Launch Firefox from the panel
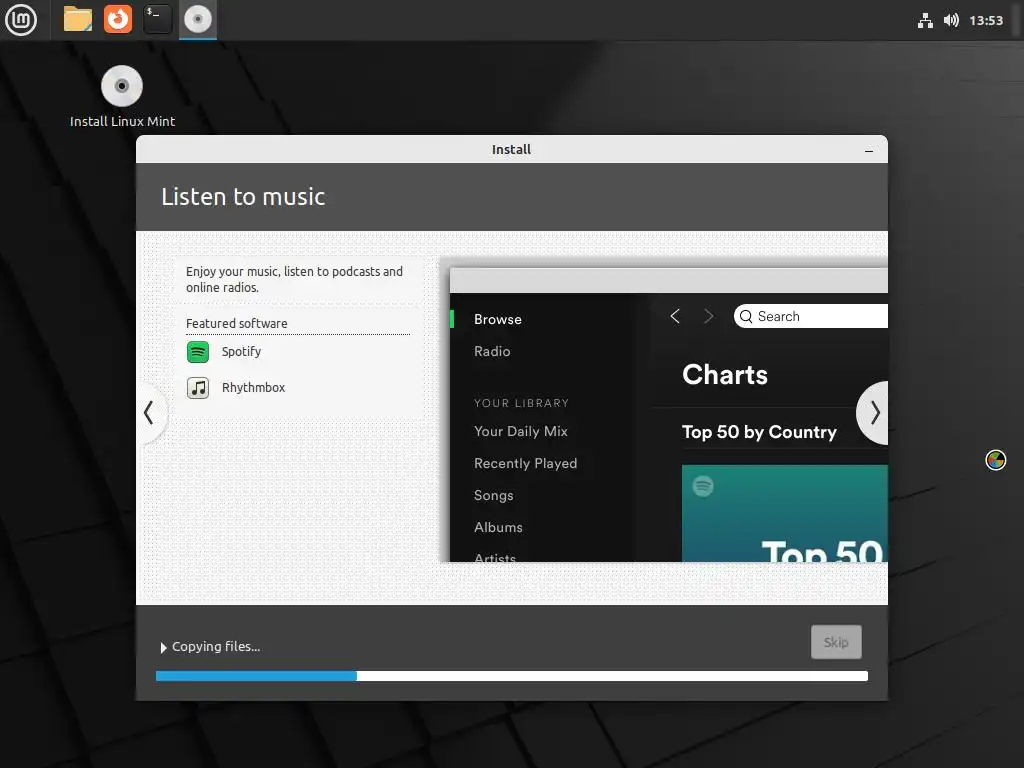The width and height of the screenshot is (1024, 768). (118, 20)
